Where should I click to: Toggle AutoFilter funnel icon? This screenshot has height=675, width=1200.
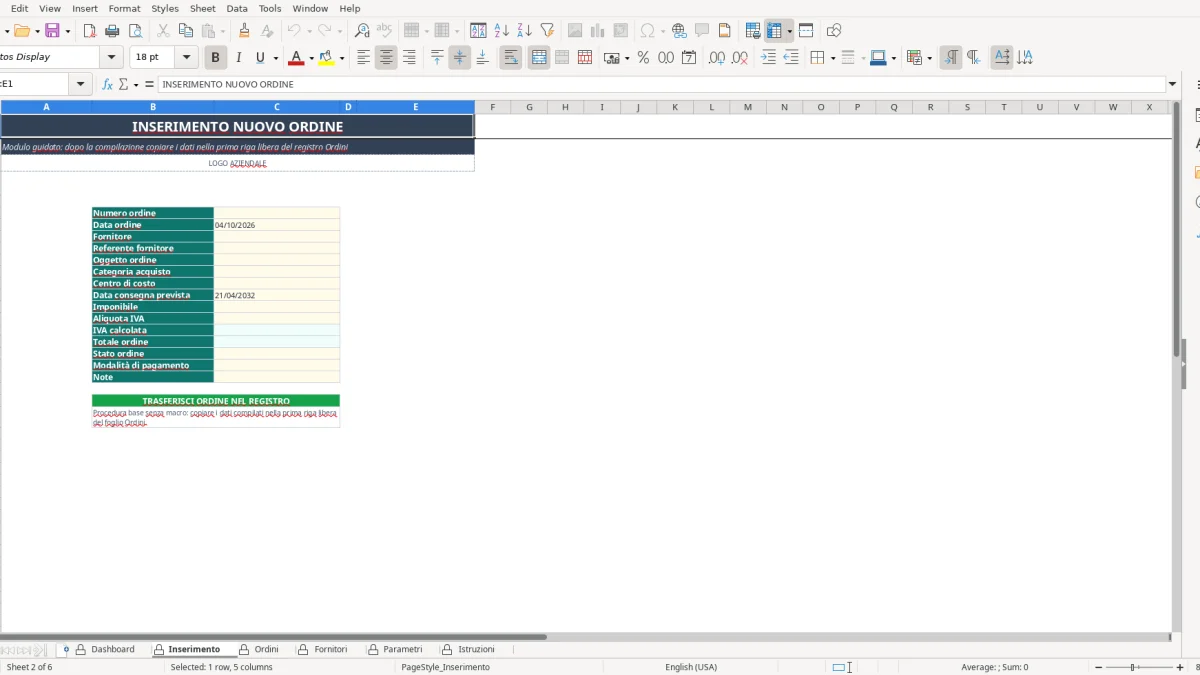547,31
